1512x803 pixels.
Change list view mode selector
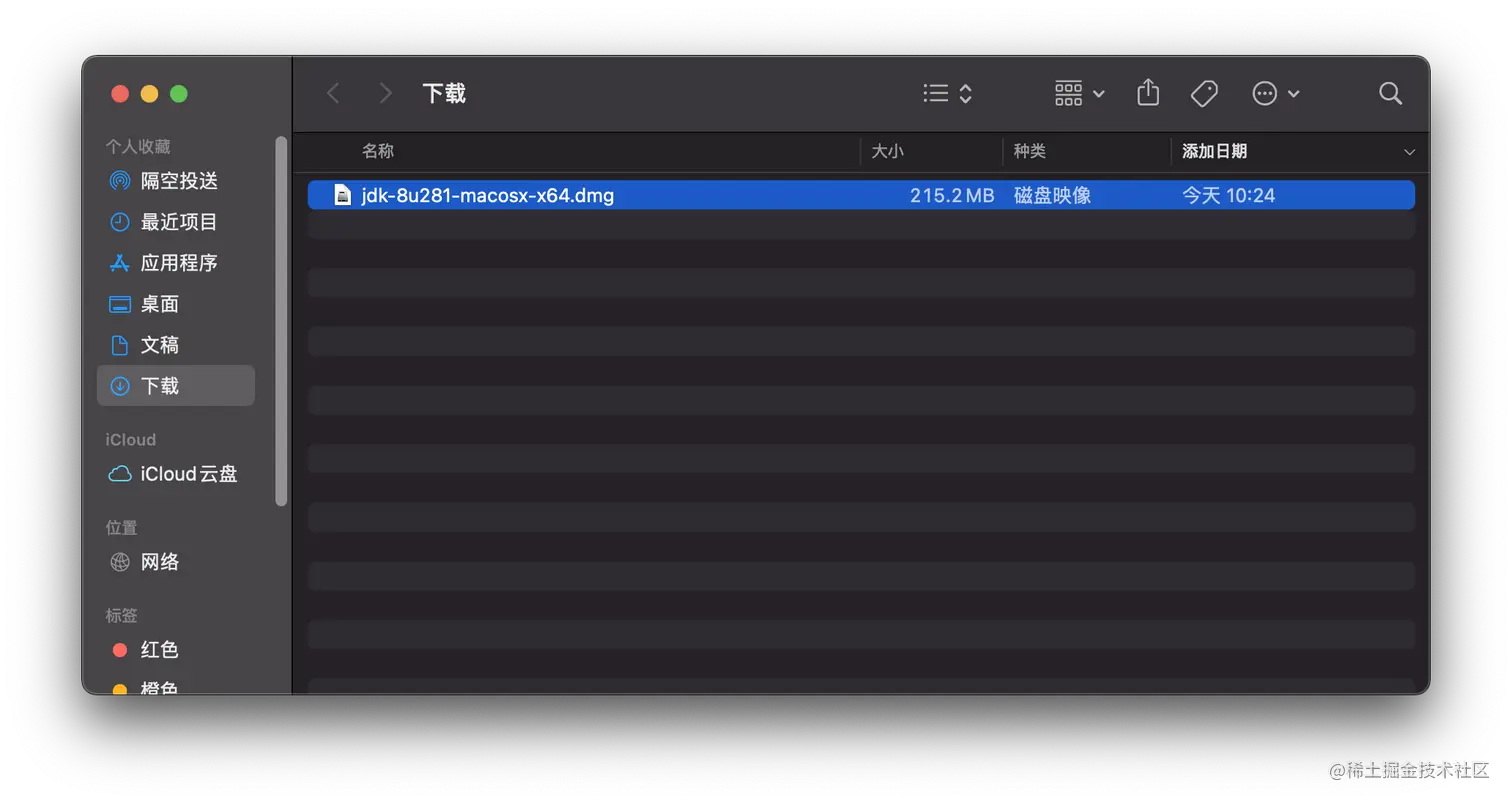pyautogui.click(x=947, y=94)
